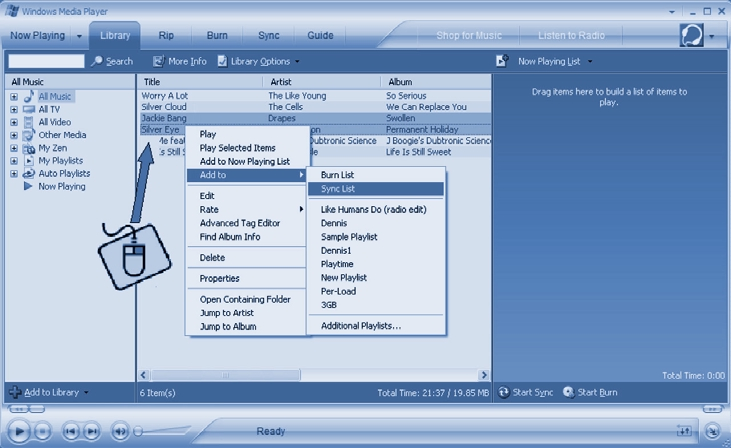The width and height of the screenshot is (731, 448).
Task: Click the compact mode icon at bottom right
Action: tap(712, 431)
